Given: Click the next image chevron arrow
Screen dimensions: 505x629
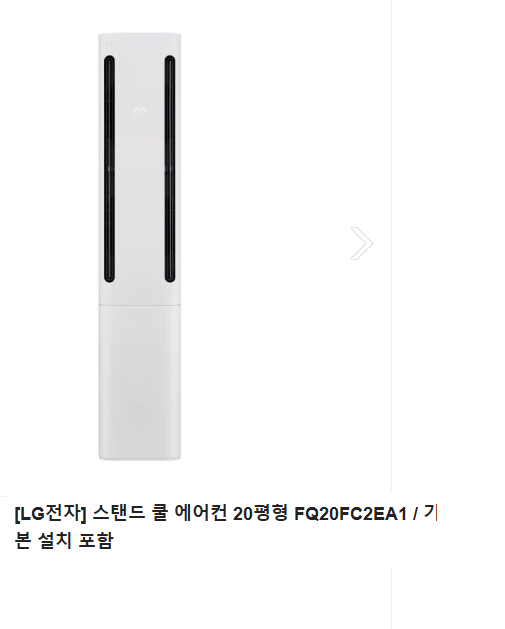Looking at the screenshot, I should [x=362, y=243].
